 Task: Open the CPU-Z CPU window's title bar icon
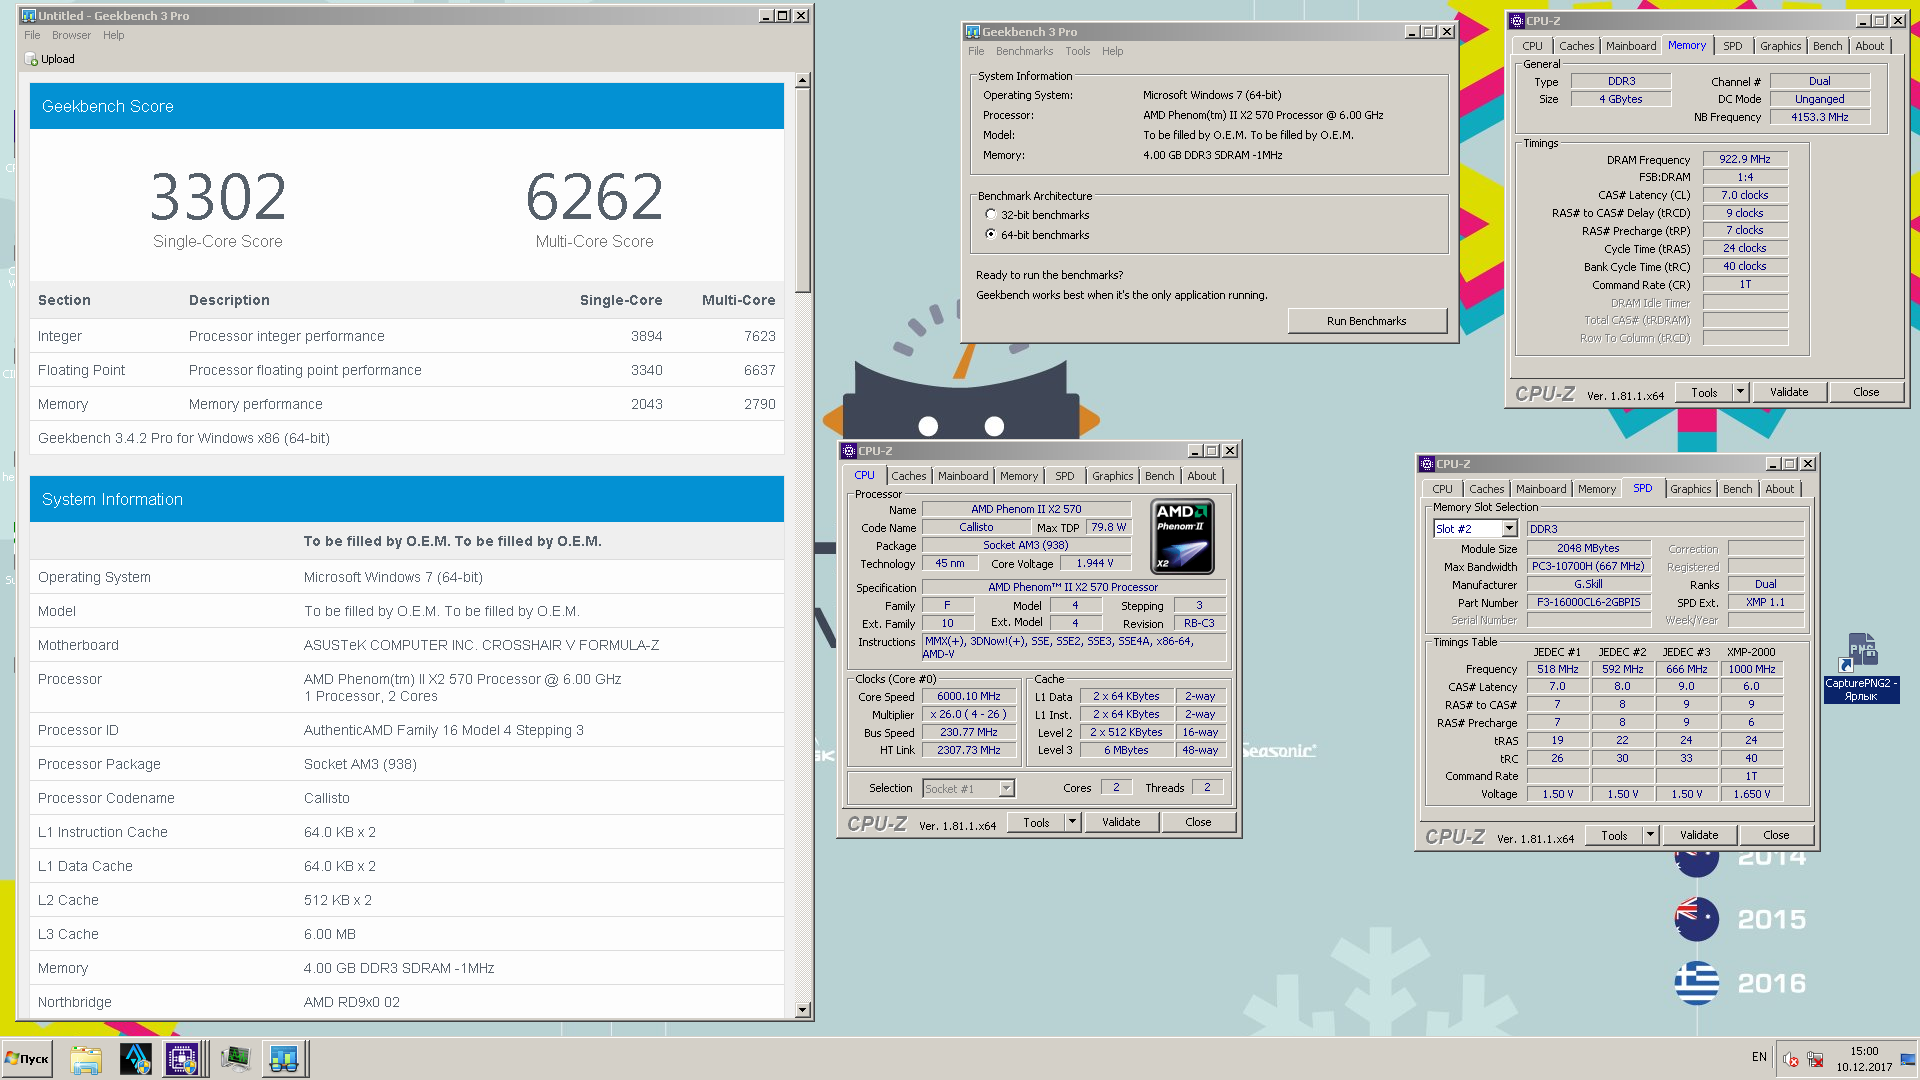click(849, 451)
